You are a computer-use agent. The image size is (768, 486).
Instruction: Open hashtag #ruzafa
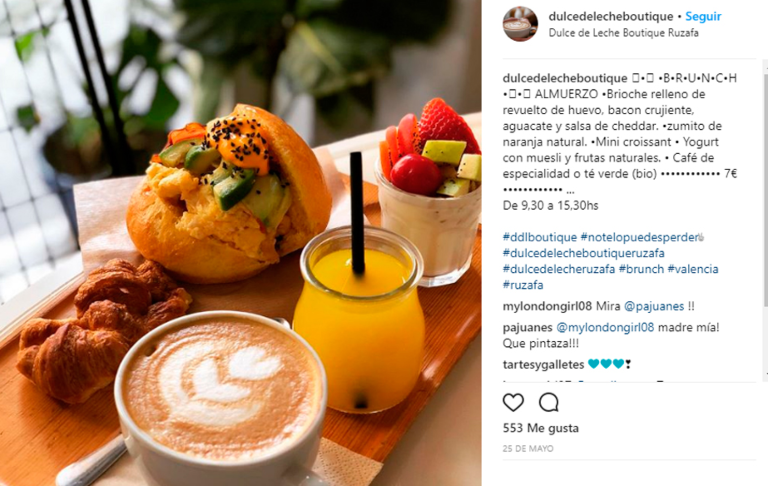pyautogui.click(x=523, y=285)
